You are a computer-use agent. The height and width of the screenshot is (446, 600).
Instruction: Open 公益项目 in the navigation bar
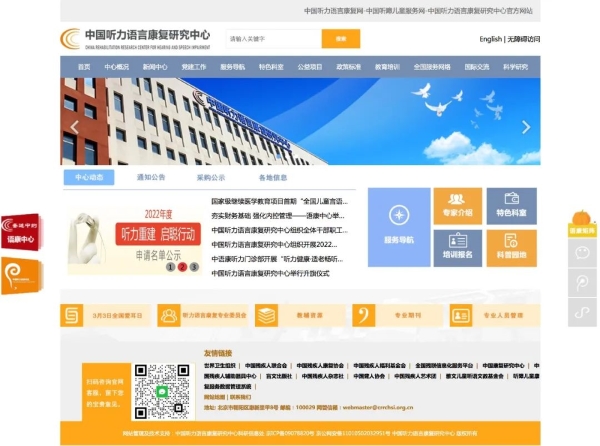coord(310,67)
